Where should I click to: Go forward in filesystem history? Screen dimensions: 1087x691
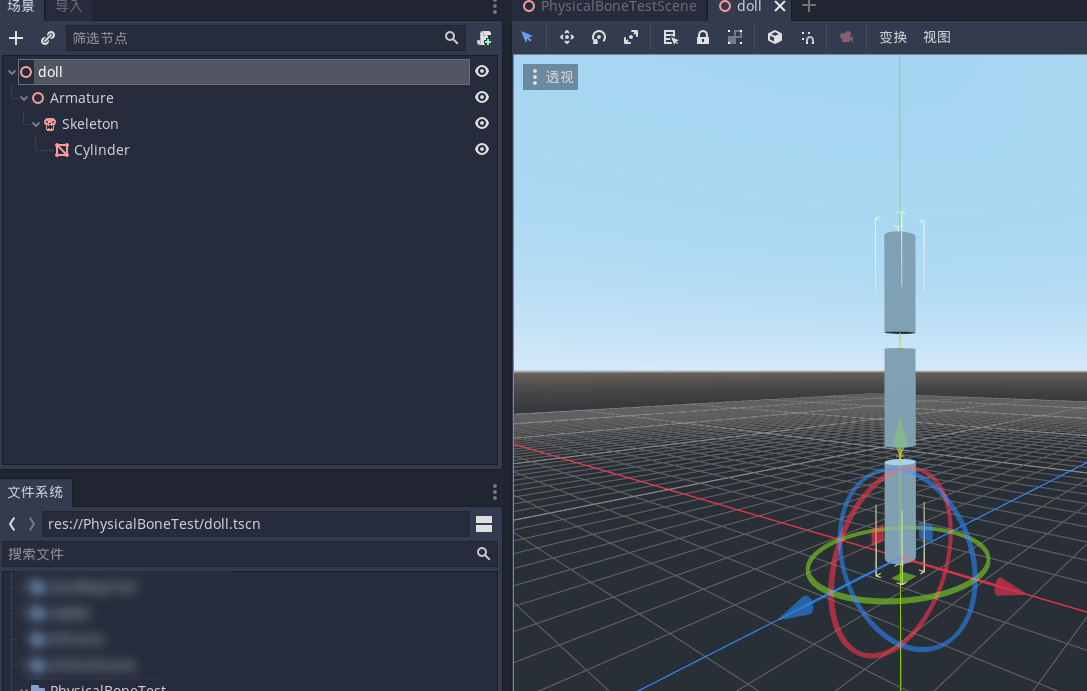(31, 524)
